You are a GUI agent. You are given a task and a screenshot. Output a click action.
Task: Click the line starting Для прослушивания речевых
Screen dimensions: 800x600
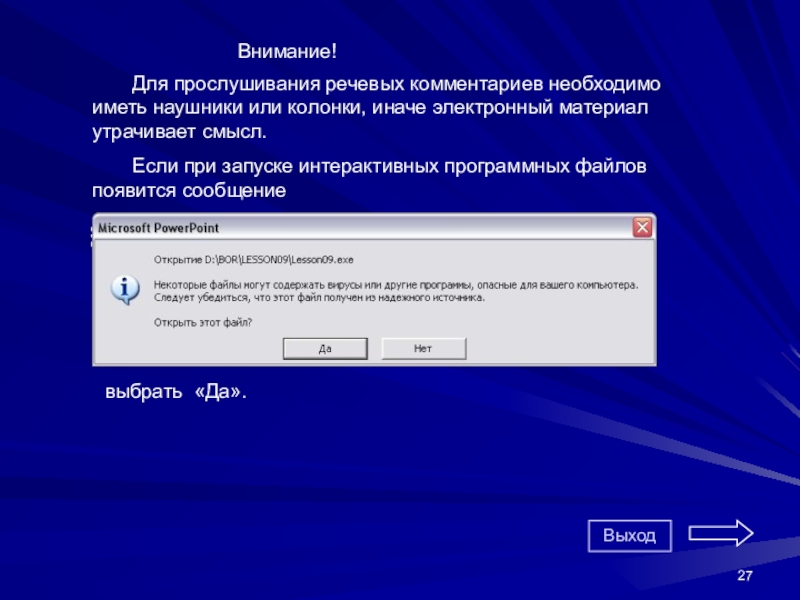coord(396,84)
